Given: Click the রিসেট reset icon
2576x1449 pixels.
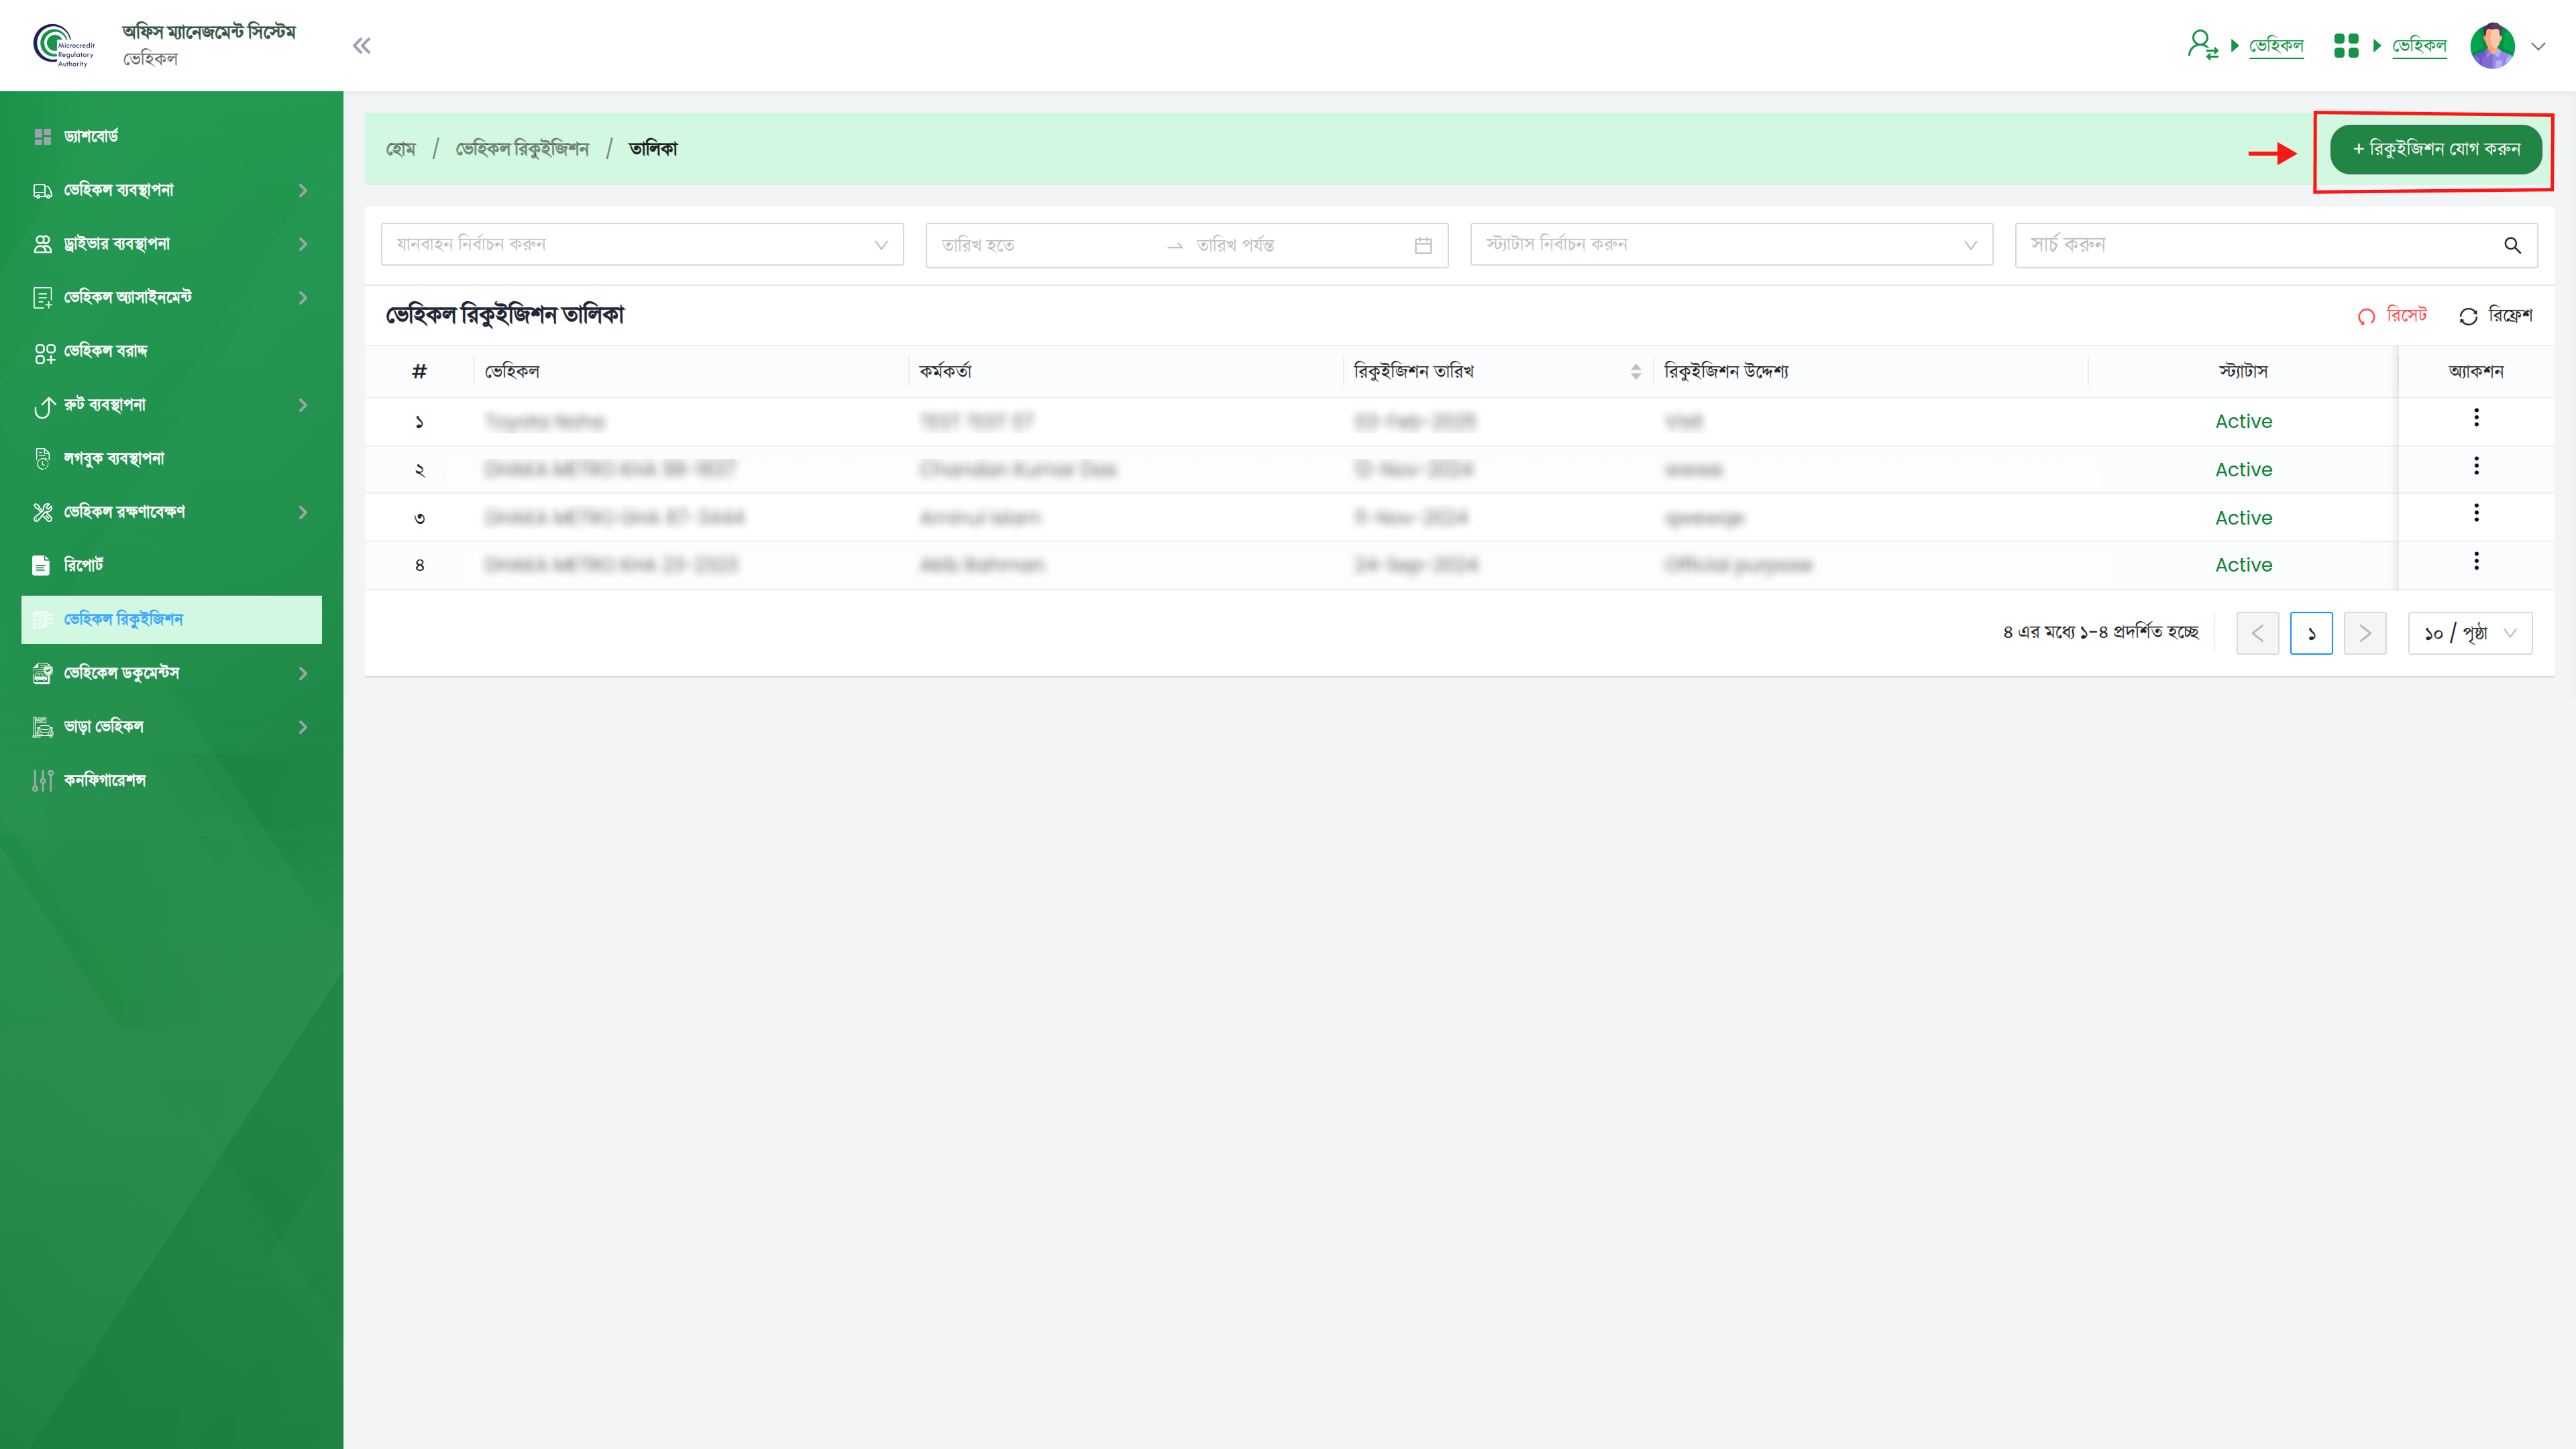Looking at the screenshot, I should (x=2366, y=316).
